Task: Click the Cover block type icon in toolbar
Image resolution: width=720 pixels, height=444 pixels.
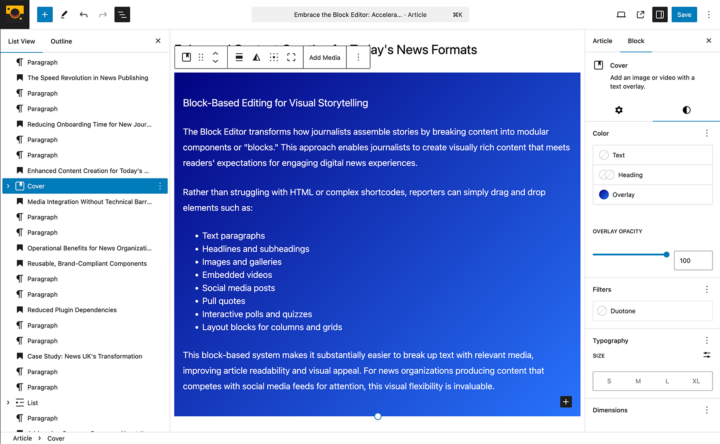Action: [186, 57]
